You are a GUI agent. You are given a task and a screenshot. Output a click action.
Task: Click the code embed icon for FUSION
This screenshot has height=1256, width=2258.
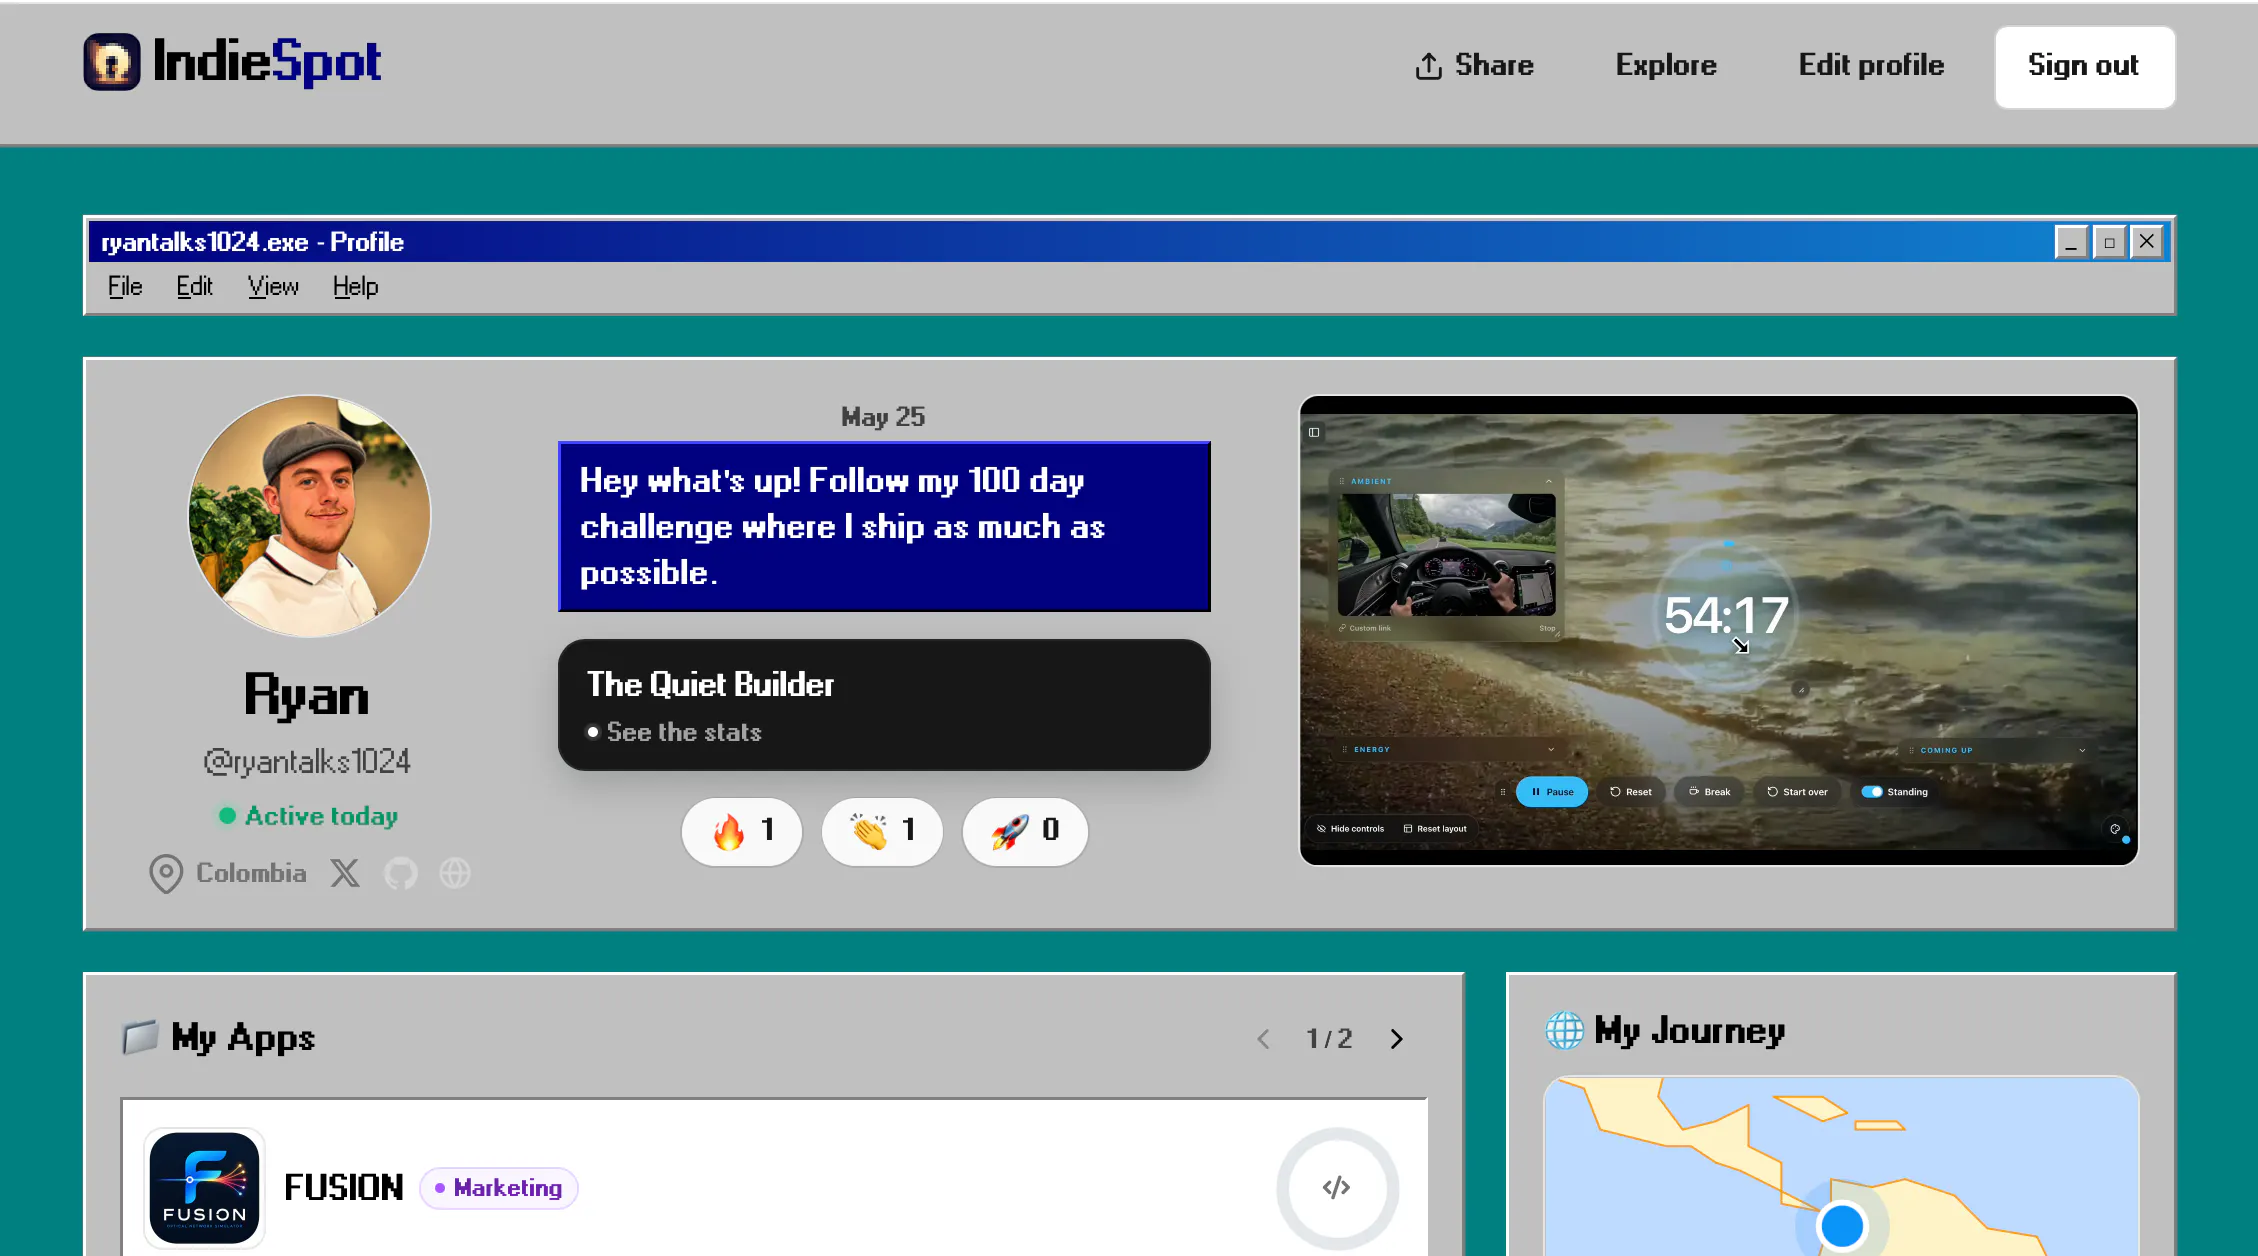pos(1337,1188)
